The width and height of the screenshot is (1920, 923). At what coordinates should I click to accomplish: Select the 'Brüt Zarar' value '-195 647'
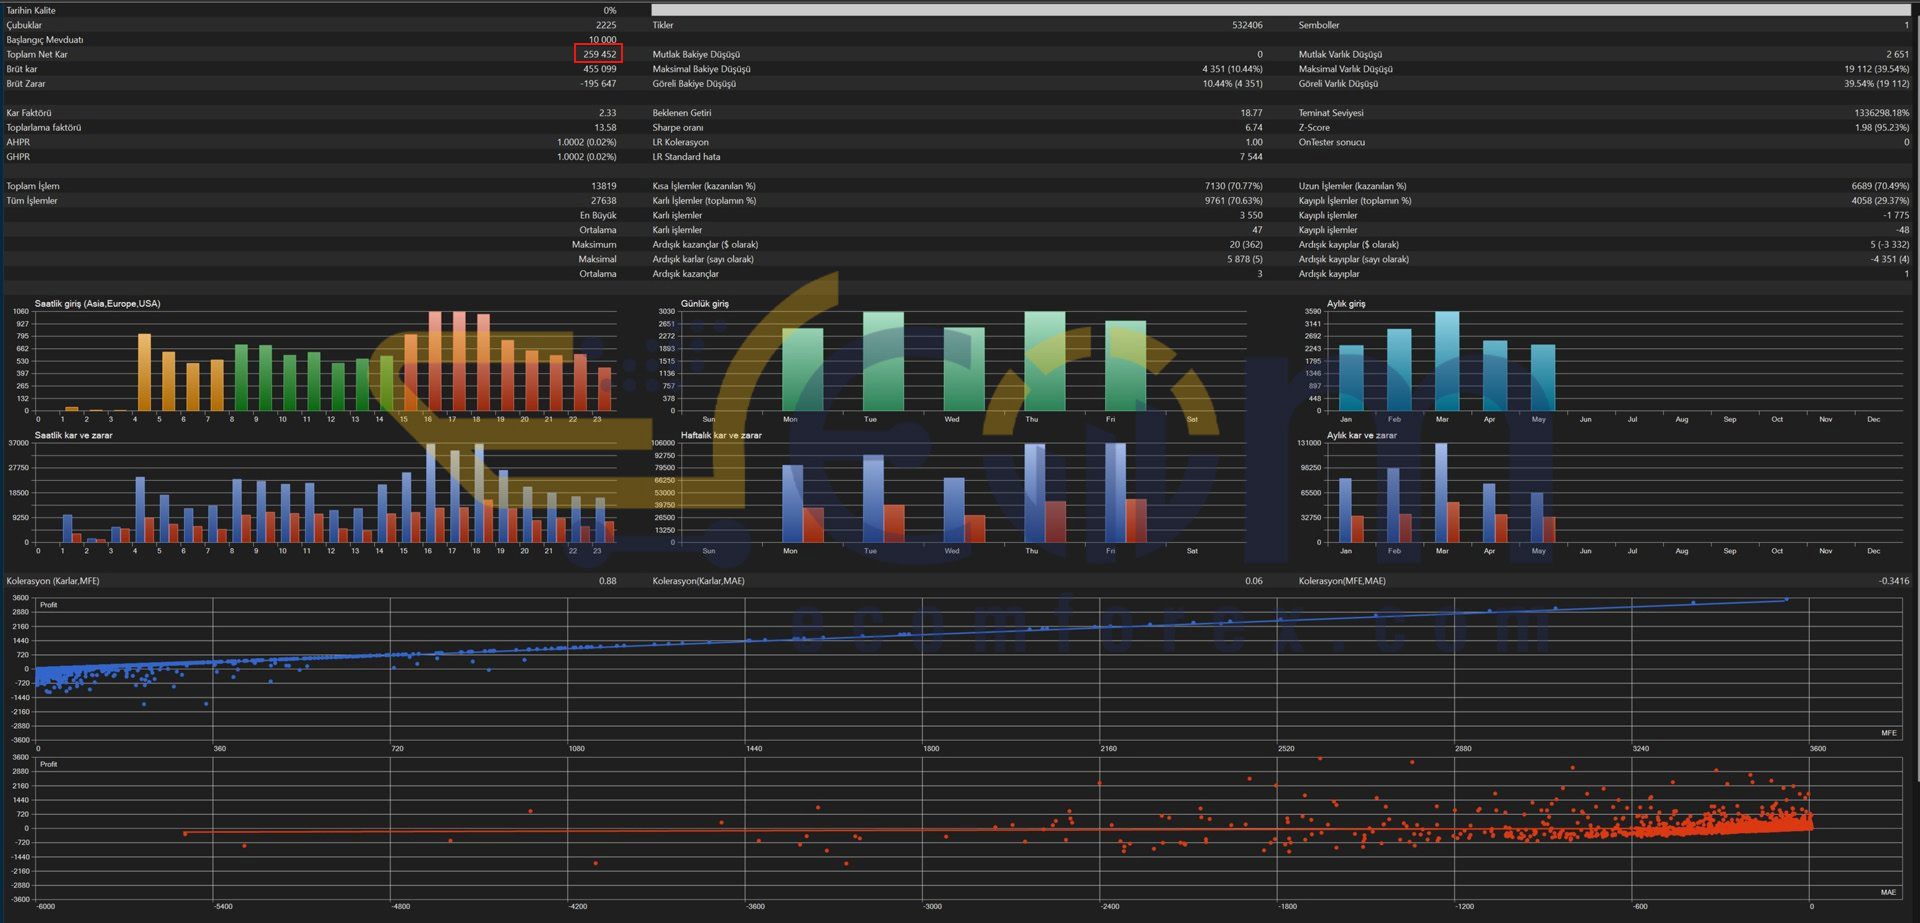(598, 84)
